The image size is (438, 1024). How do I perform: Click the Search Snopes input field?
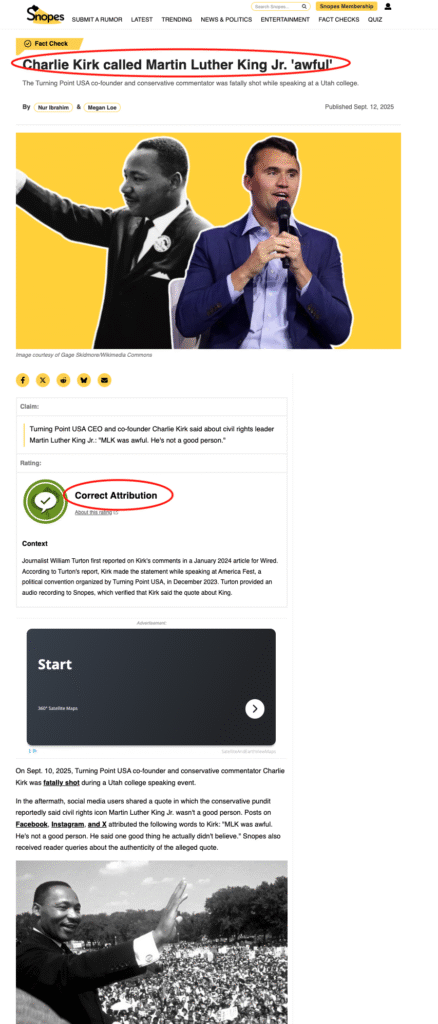tap(276, 7)
